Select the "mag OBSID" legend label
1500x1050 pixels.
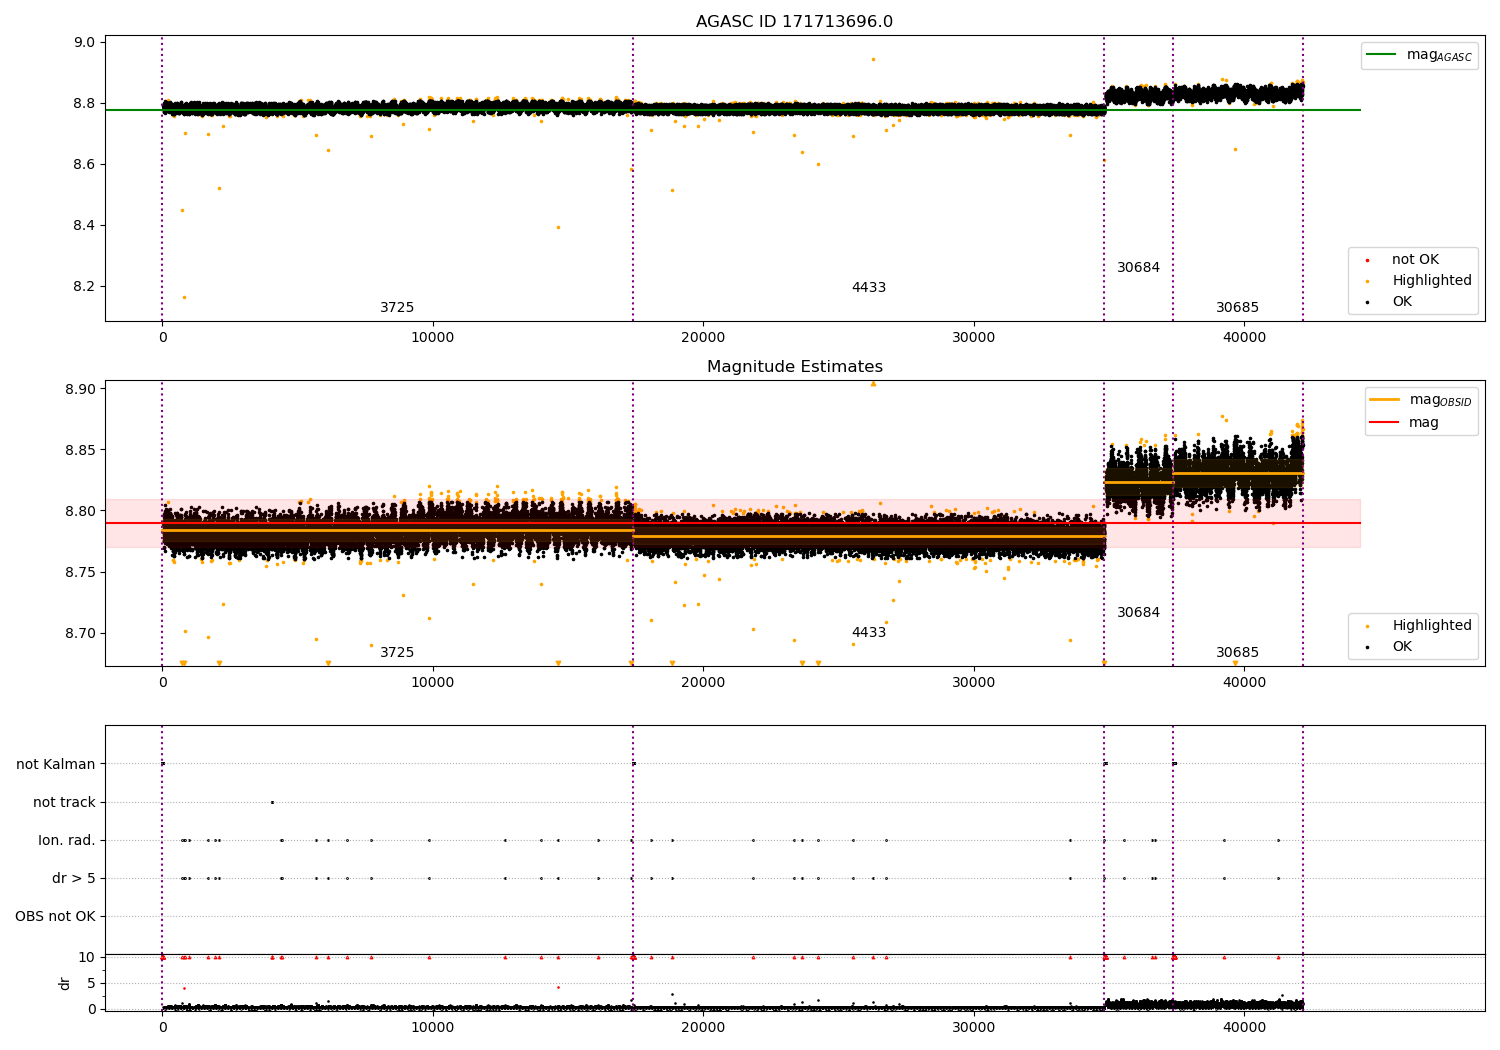point(1440,401)
